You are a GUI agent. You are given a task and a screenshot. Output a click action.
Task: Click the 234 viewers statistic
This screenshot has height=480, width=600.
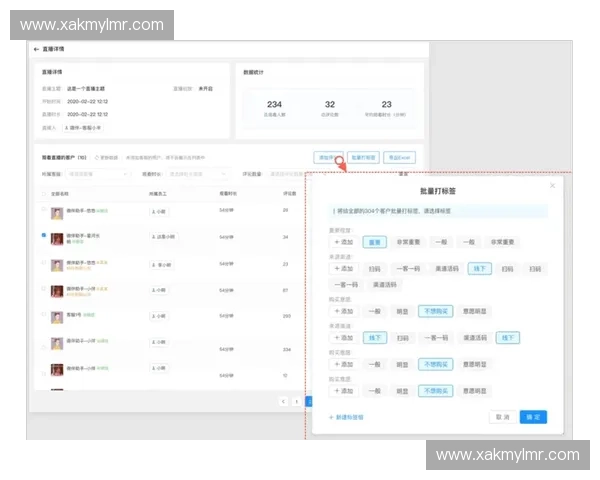274,108
